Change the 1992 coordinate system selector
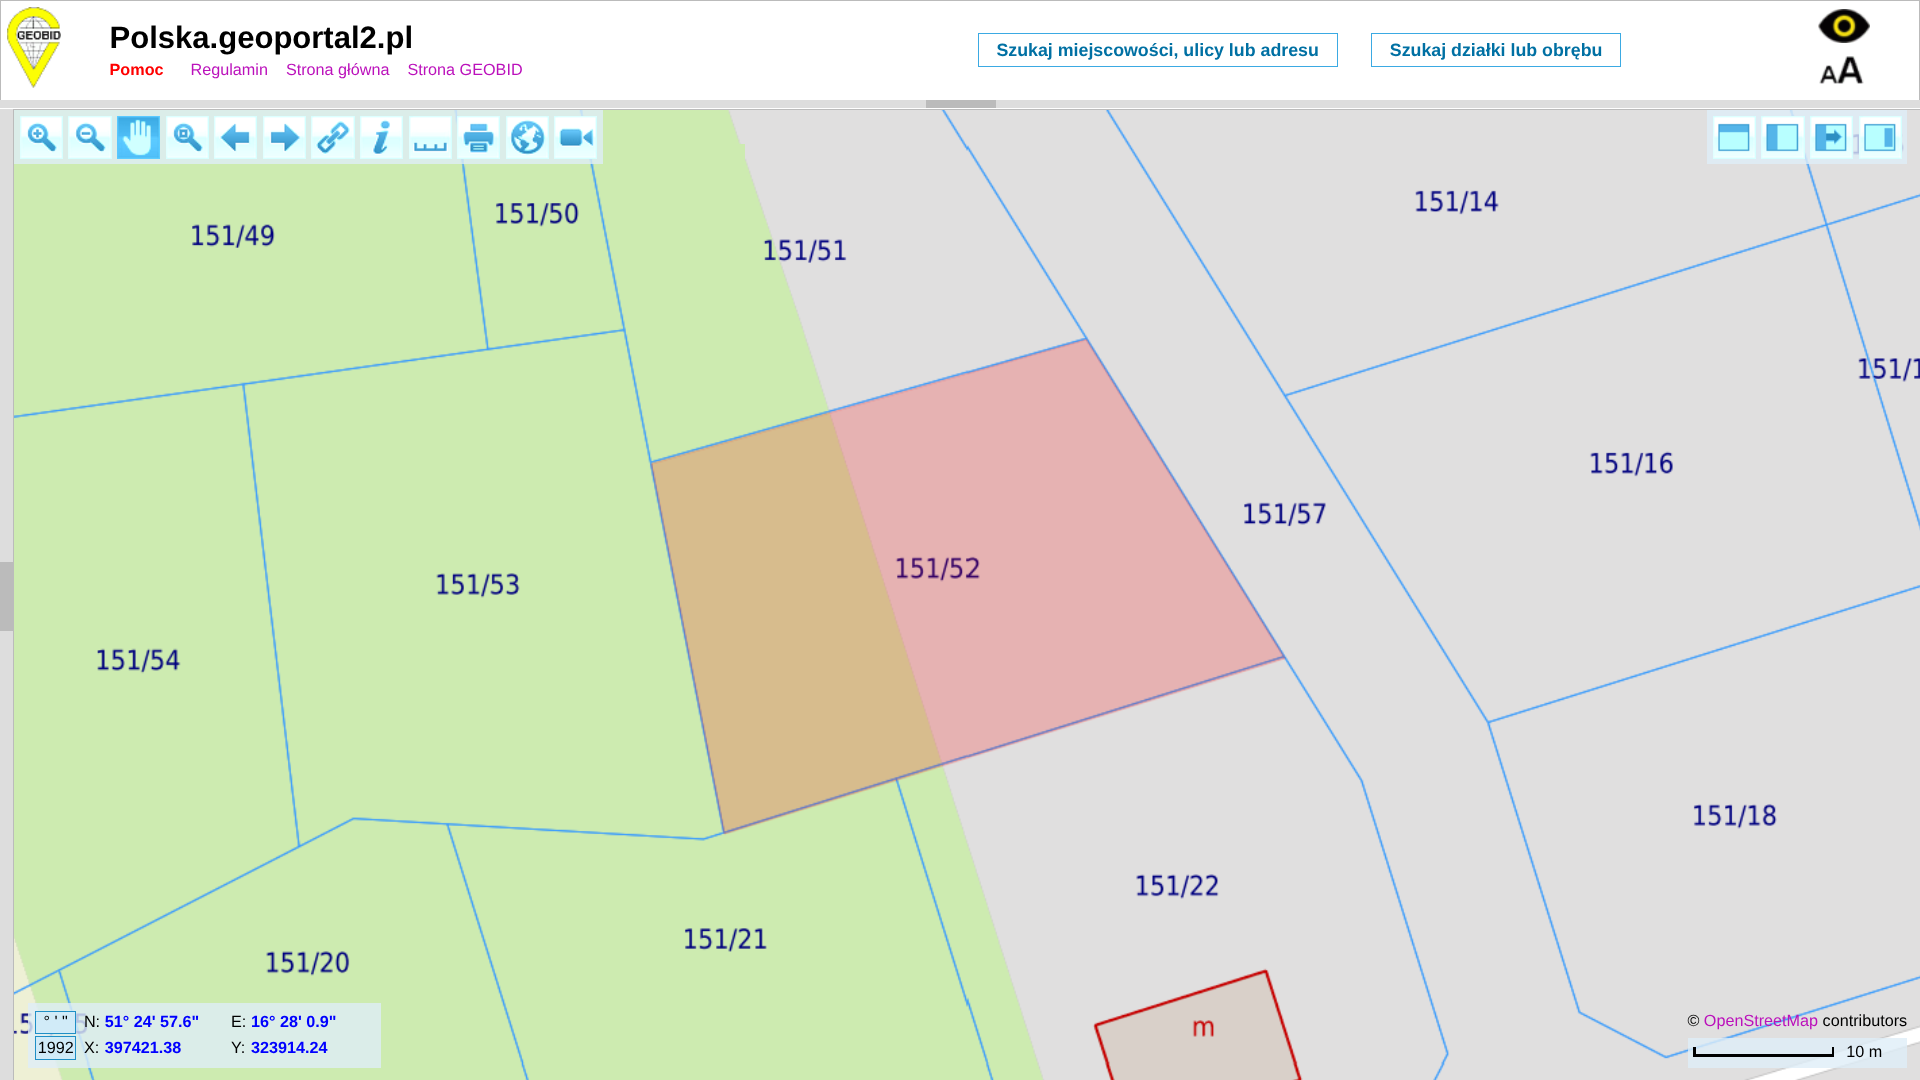The height and width of the screenshot is (1080, 1920). tap(56, 1048)
